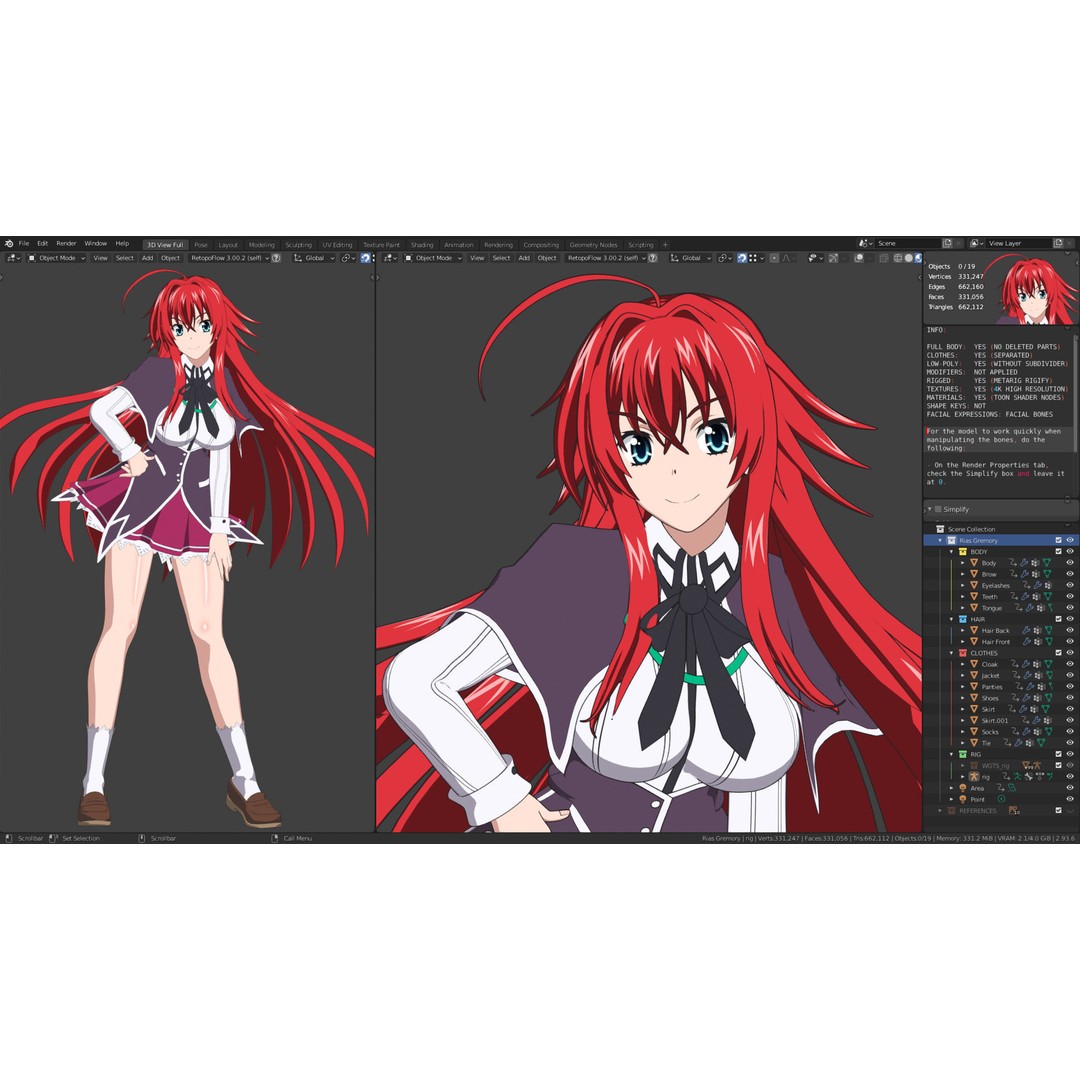The image size is (1080, 1080).
Task: Uncheck the Rias Gremory collection checkbox
Action: pyautogui.click(x=1059, y=540)
